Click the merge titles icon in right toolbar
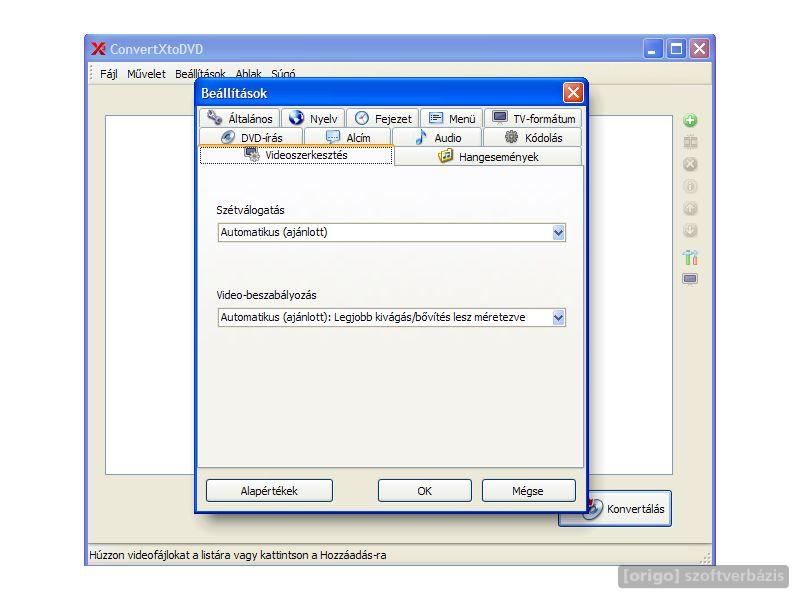The width and height of the screenshot is (800, 600). click(690, 142)
